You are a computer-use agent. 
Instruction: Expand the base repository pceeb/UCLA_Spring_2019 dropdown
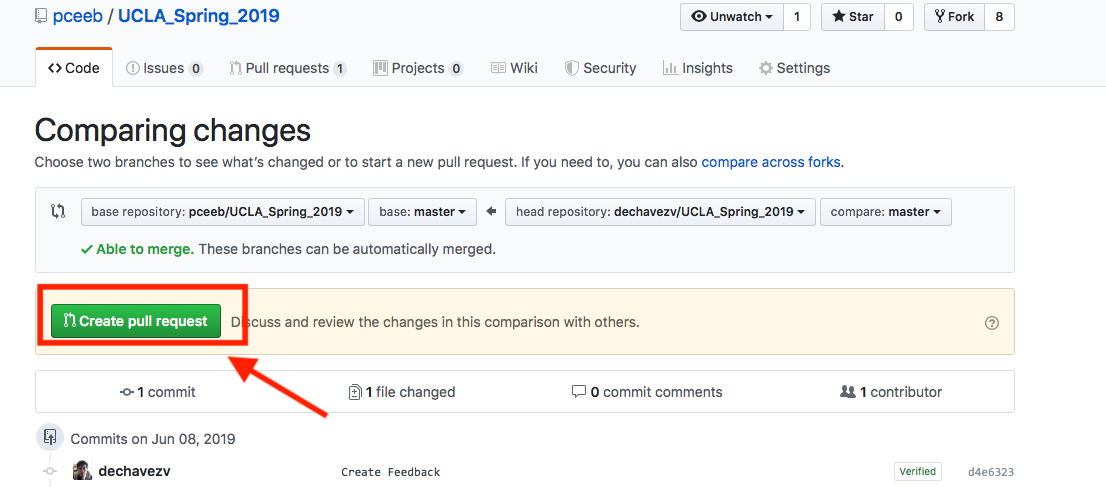click(223, 212)
